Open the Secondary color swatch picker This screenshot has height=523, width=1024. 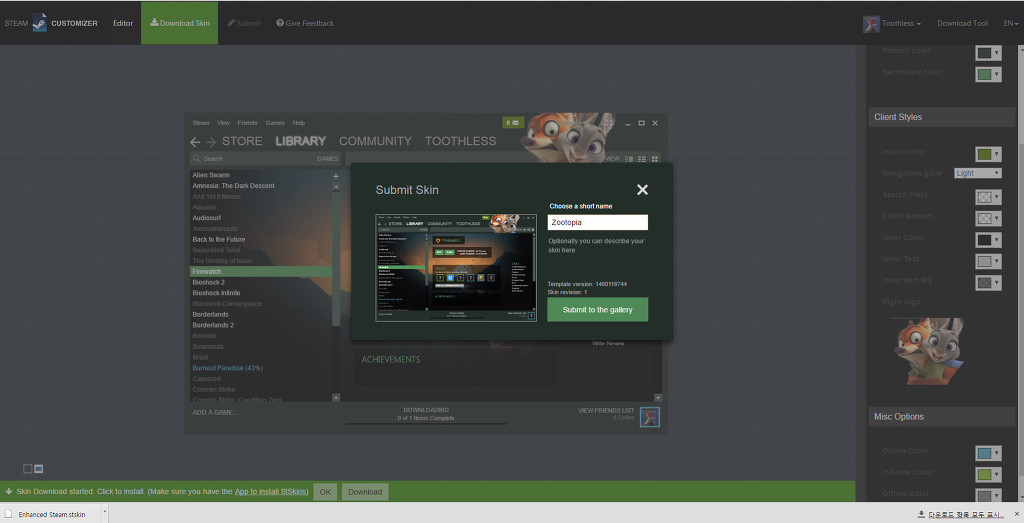pos(987,75)
